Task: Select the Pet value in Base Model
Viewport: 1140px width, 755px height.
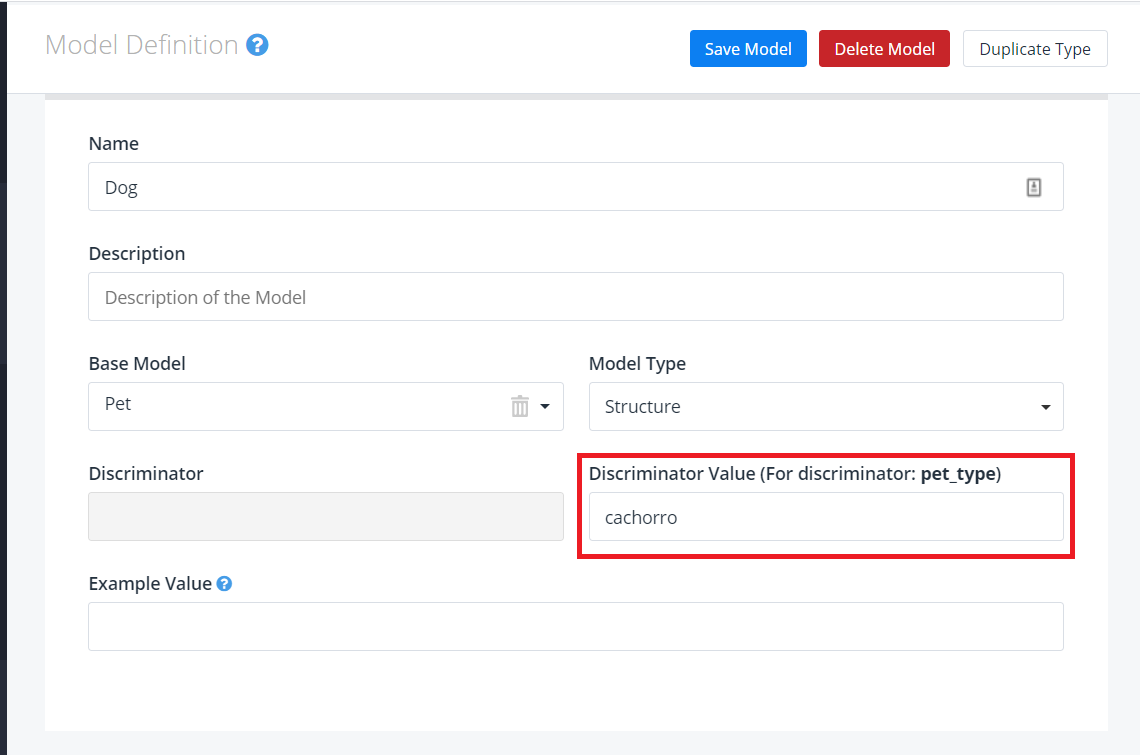Action: [118, 404]
